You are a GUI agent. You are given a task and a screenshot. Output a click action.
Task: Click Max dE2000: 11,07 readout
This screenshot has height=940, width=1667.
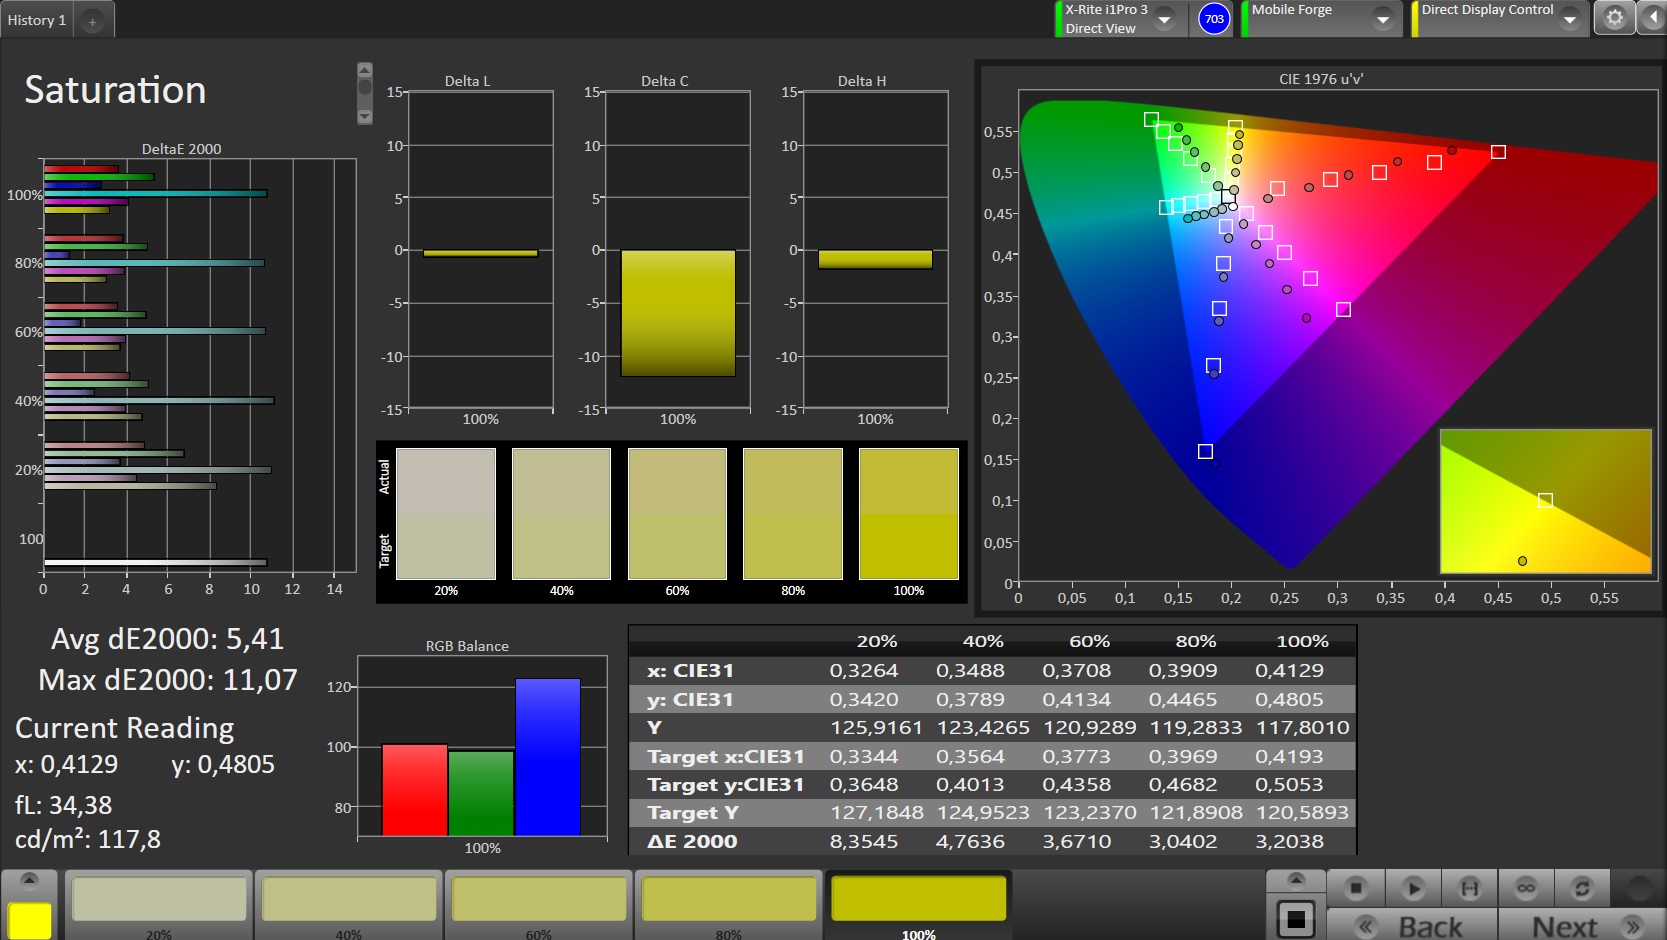pos(168,680)
